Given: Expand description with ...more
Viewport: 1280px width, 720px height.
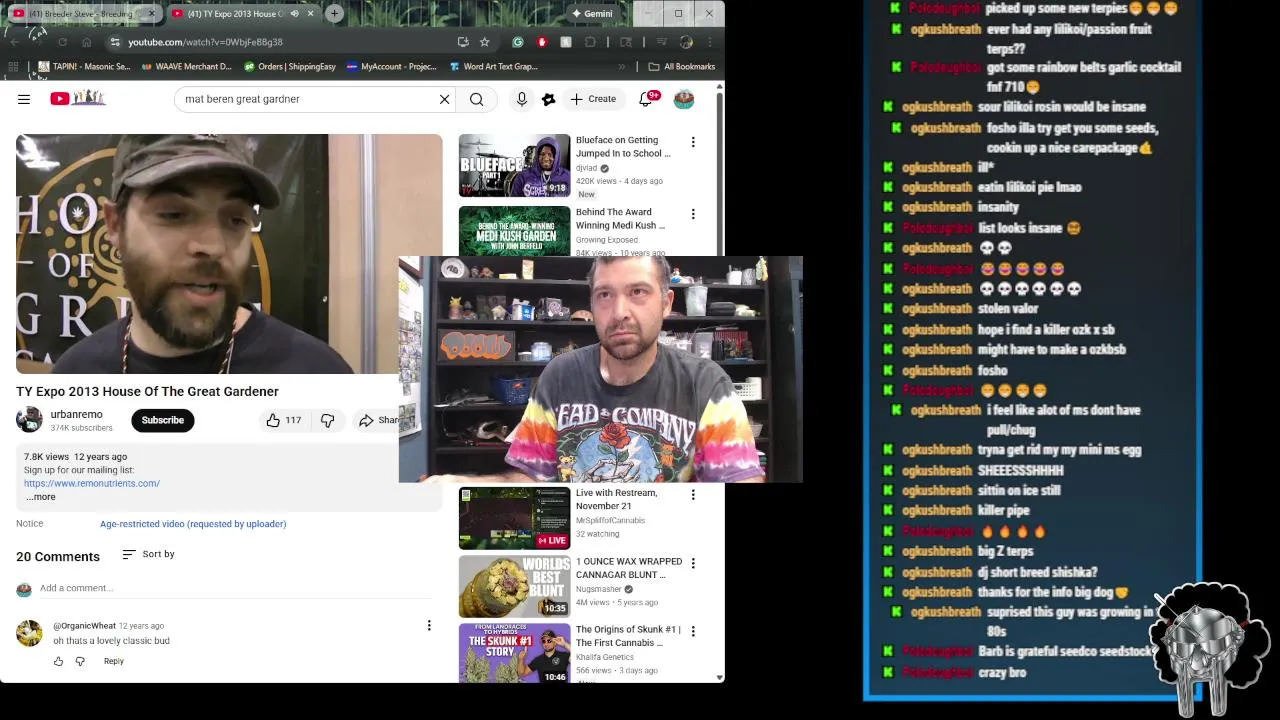Looking at the screenshot, I should (x=40, y=497).
